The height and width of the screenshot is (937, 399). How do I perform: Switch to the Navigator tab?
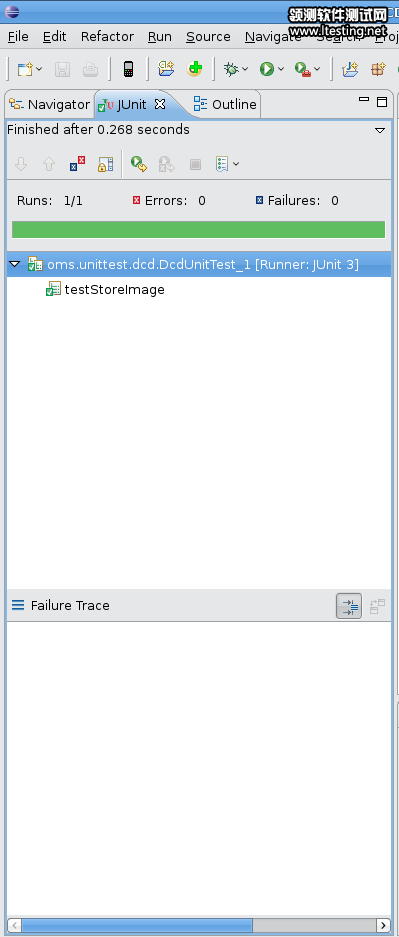(x=49, y=105)
